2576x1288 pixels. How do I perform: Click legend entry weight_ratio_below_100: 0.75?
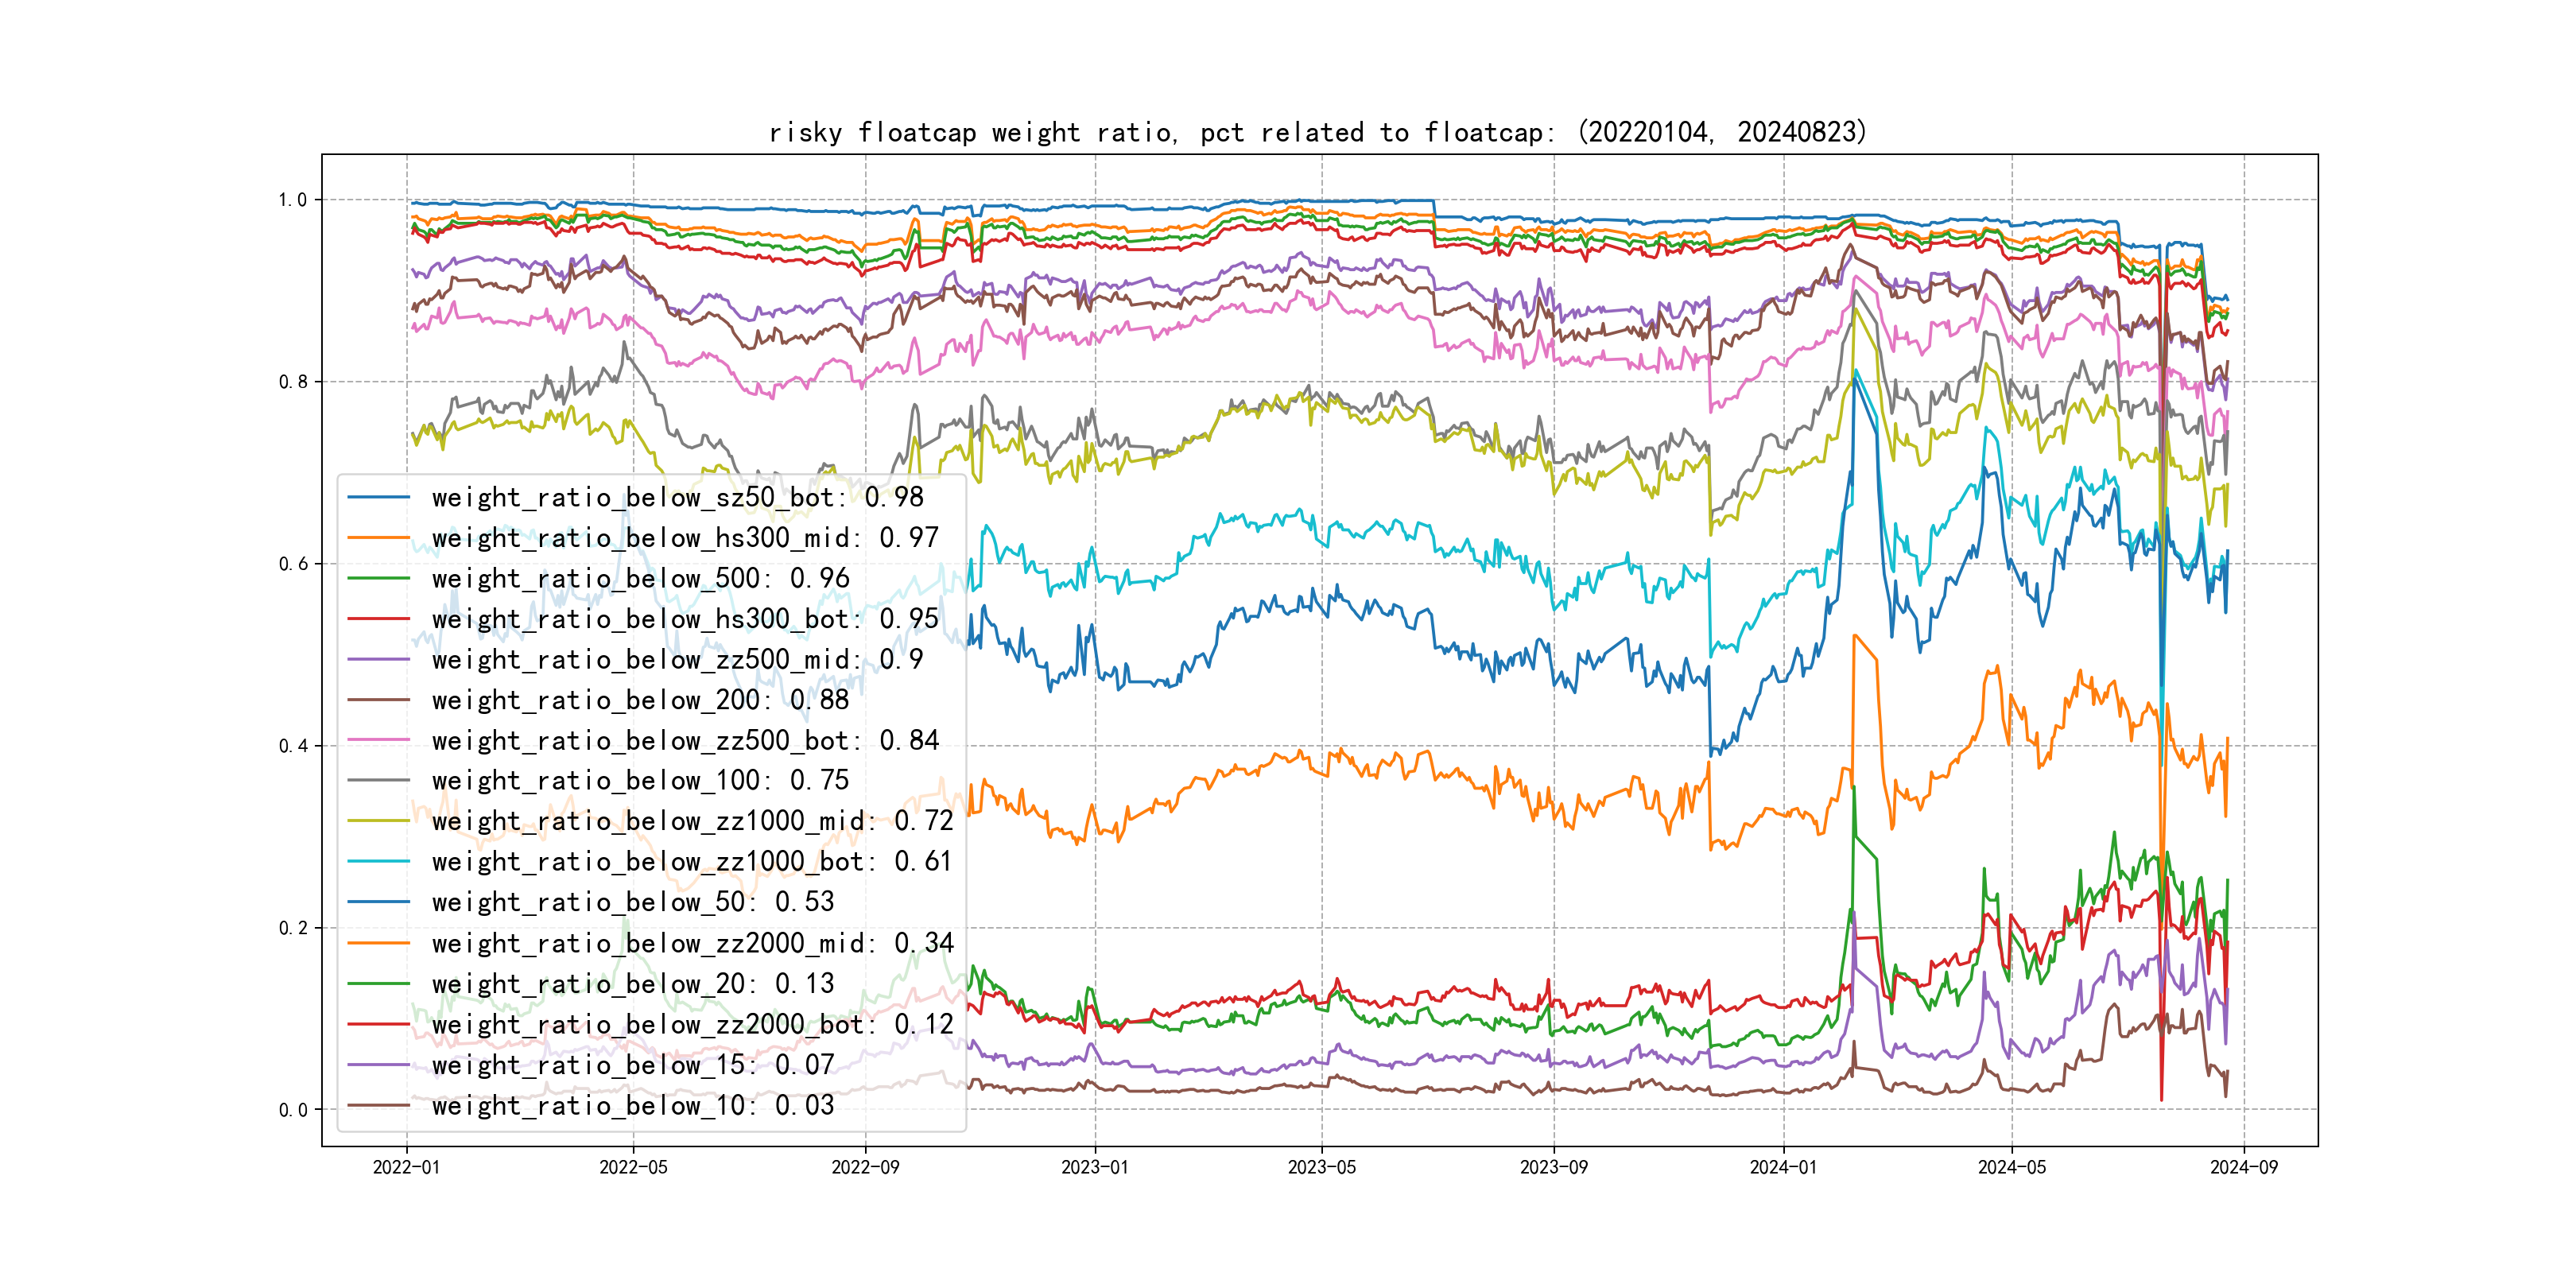point(640,780)
